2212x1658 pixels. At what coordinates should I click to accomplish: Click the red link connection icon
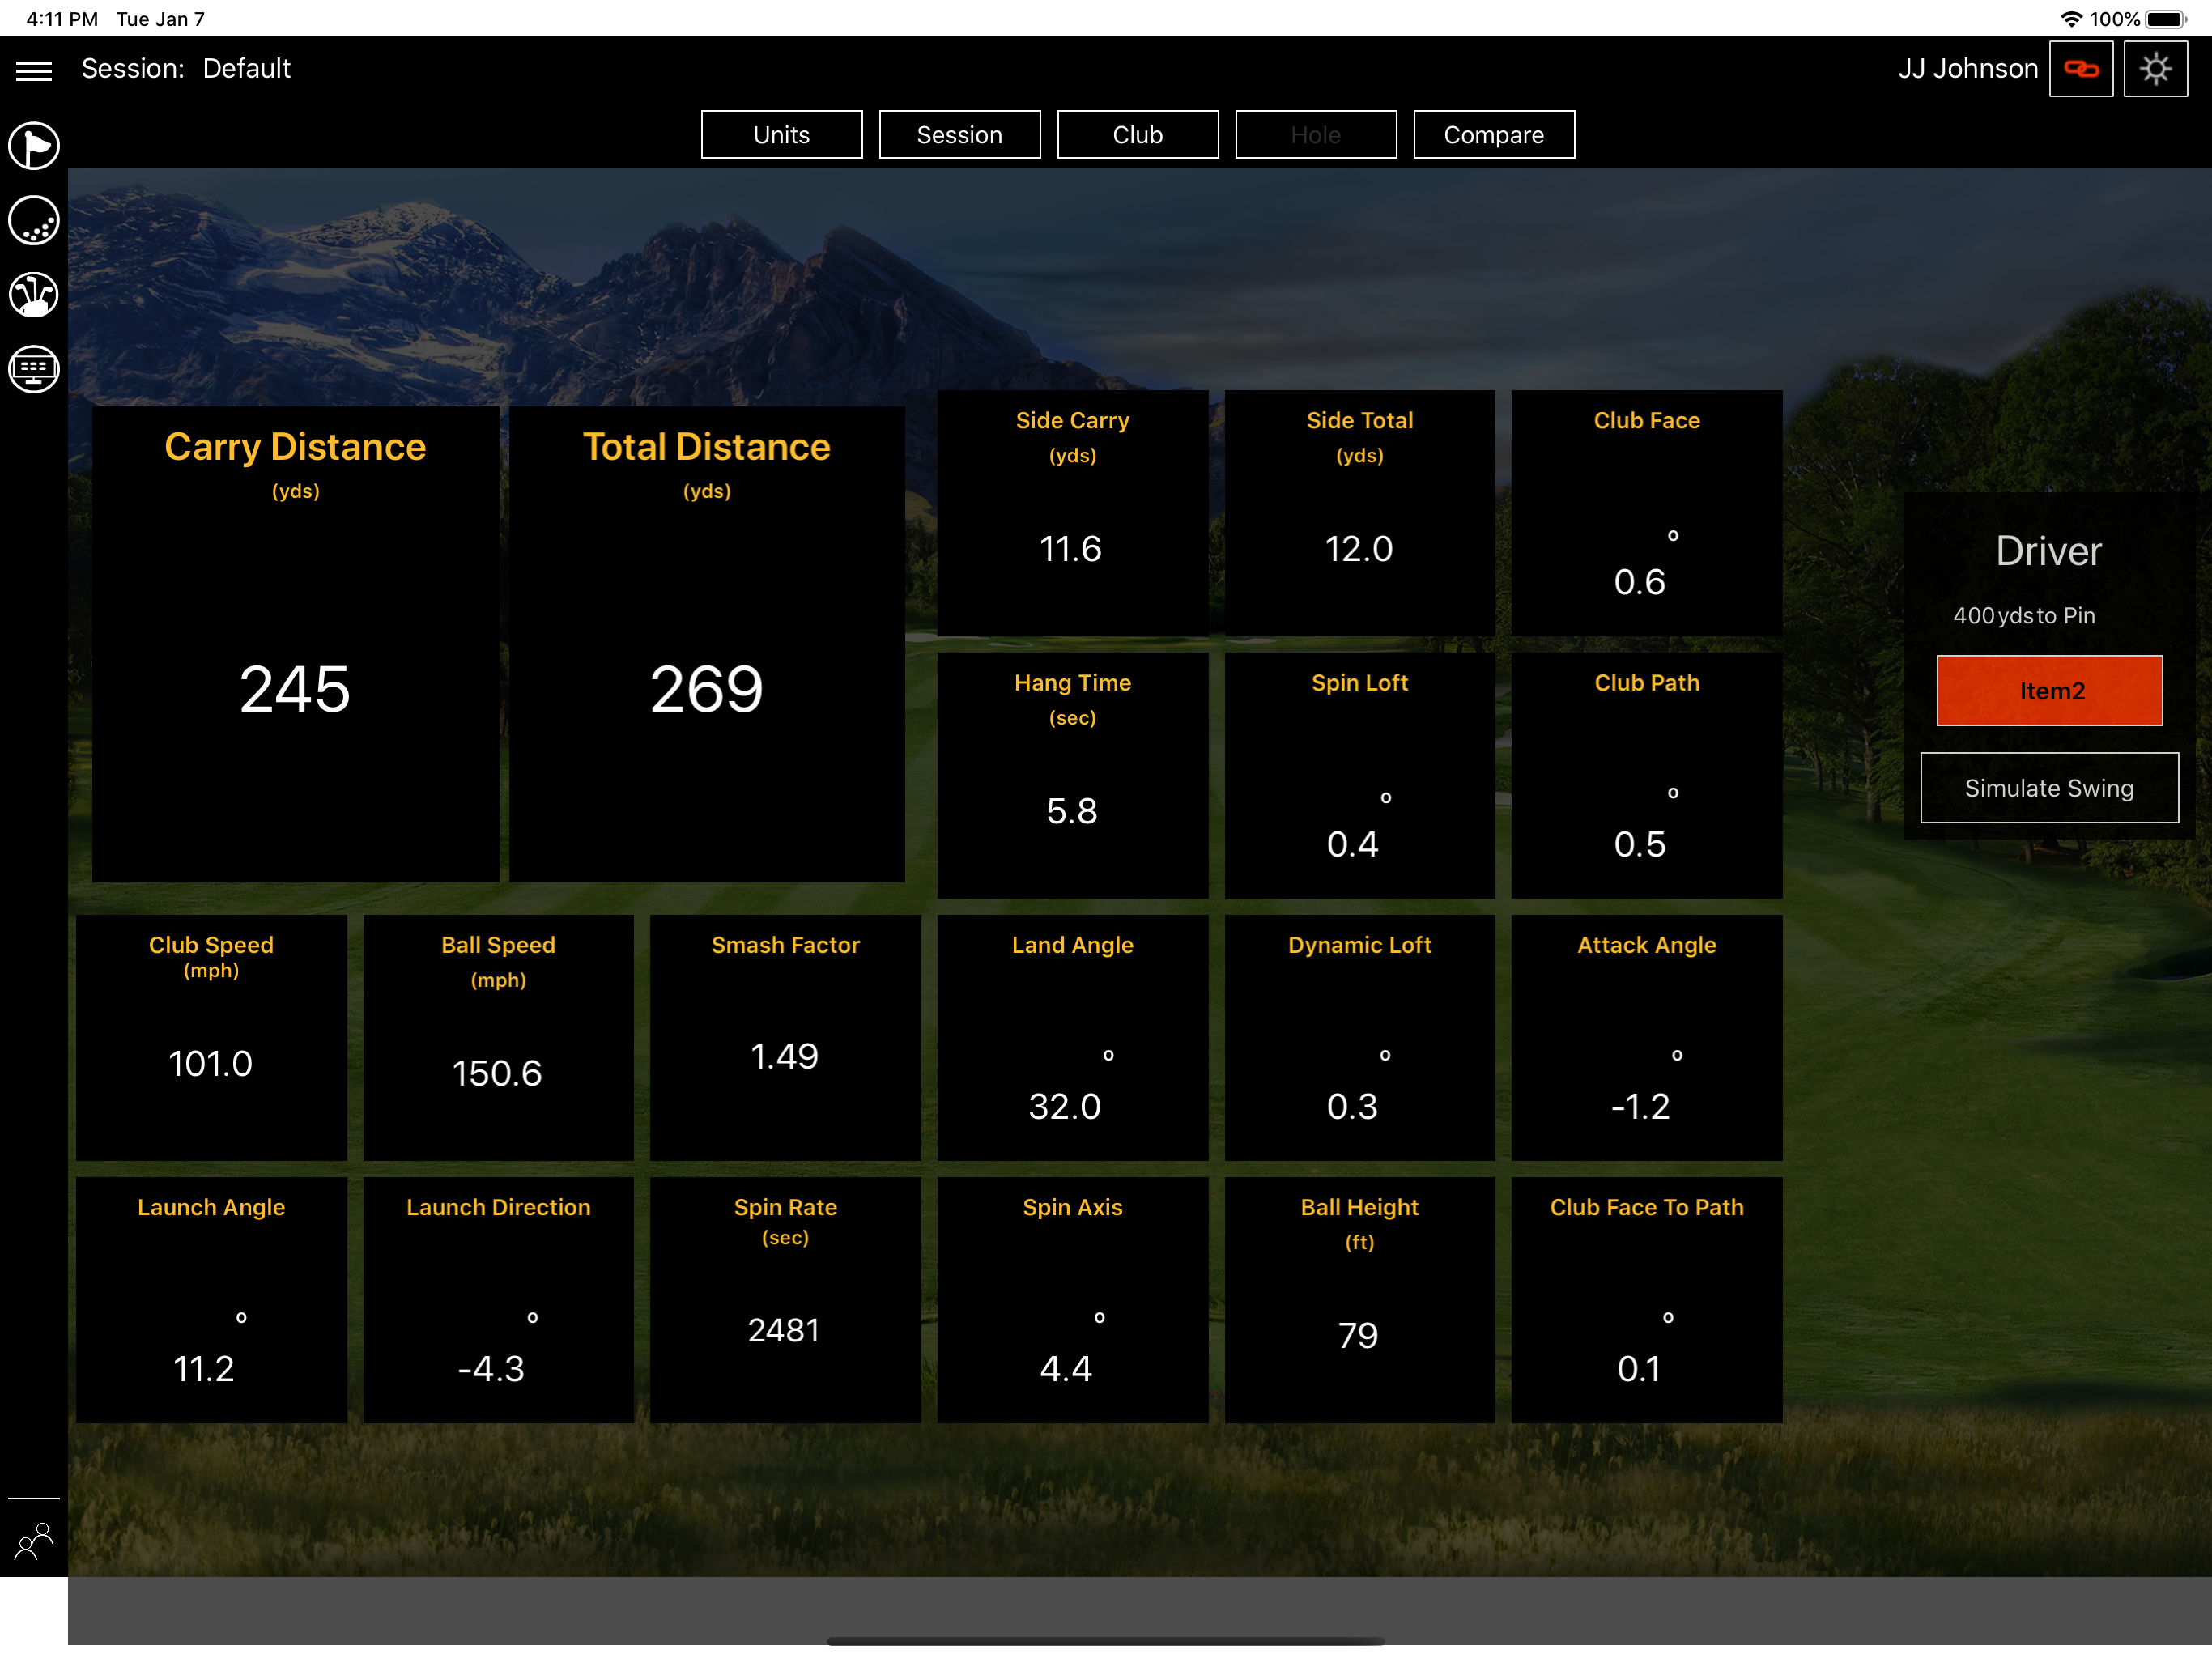2080,69
